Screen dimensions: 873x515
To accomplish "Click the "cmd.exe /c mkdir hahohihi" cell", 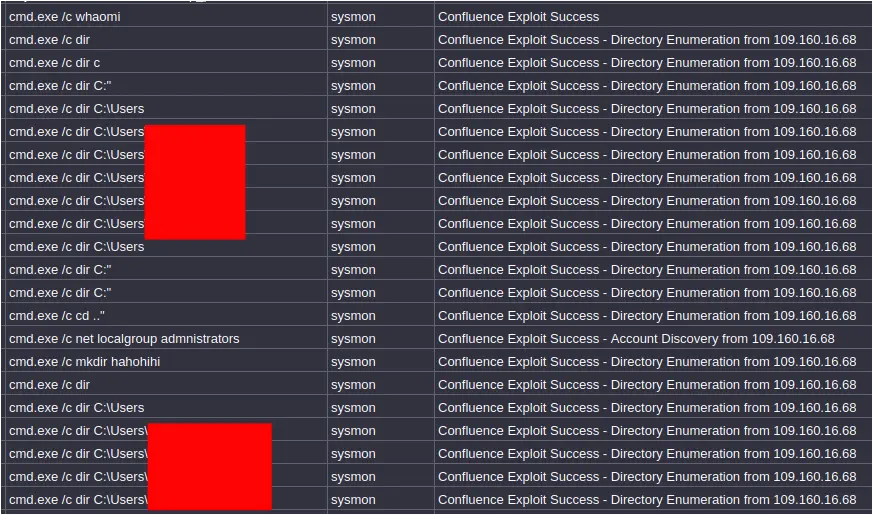I will click(84, 362).
